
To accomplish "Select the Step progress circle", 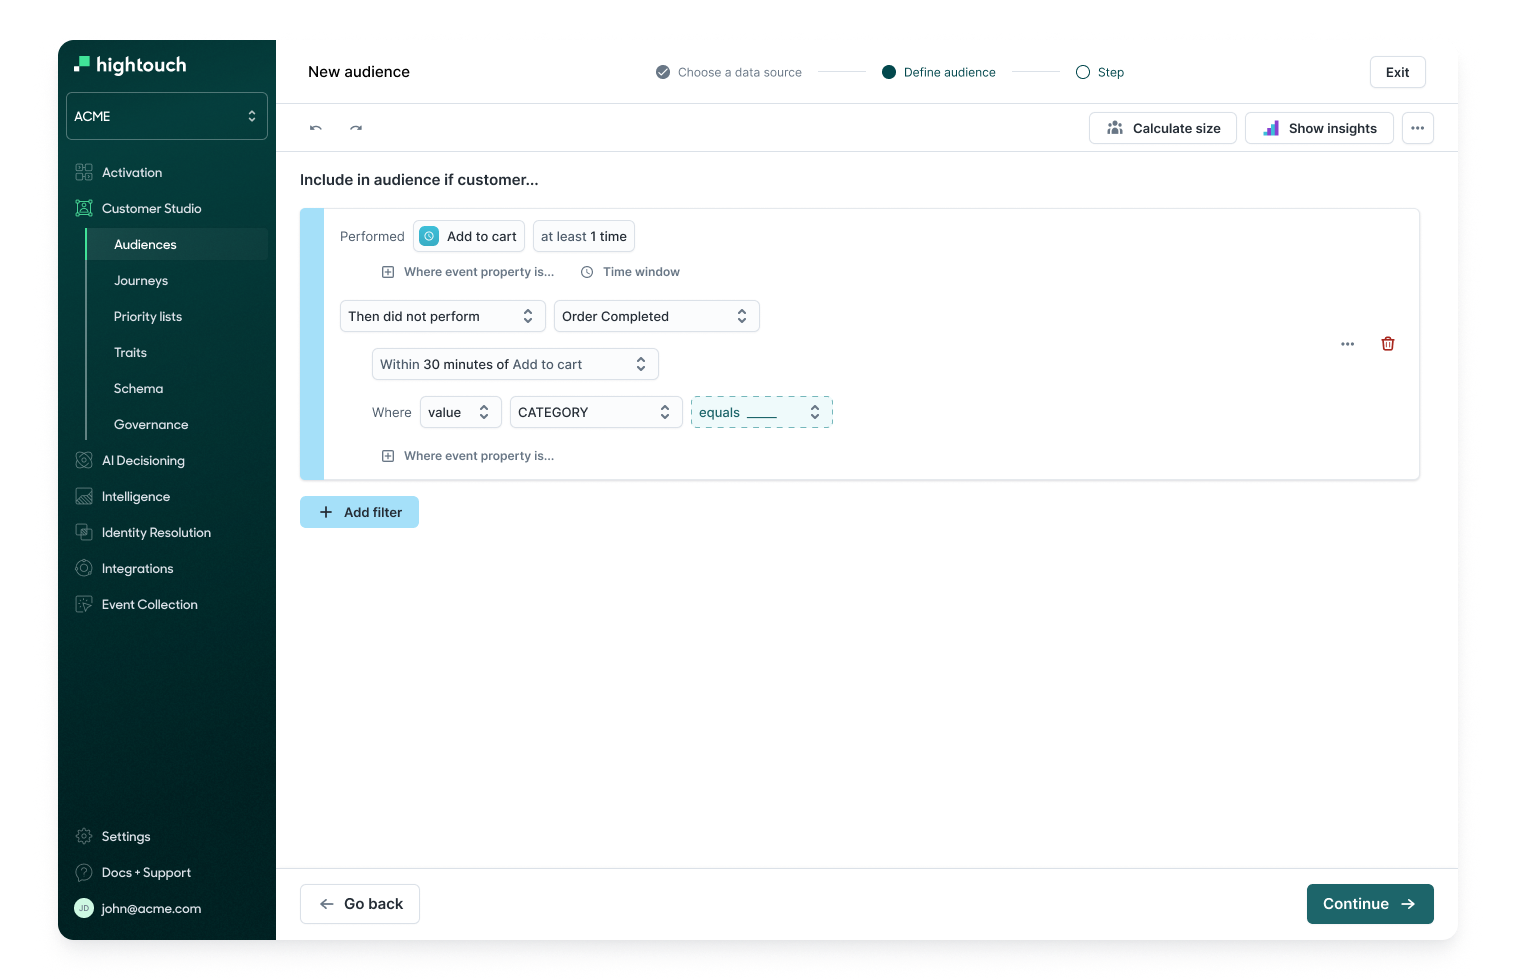I will click(x=1083, y=72).
